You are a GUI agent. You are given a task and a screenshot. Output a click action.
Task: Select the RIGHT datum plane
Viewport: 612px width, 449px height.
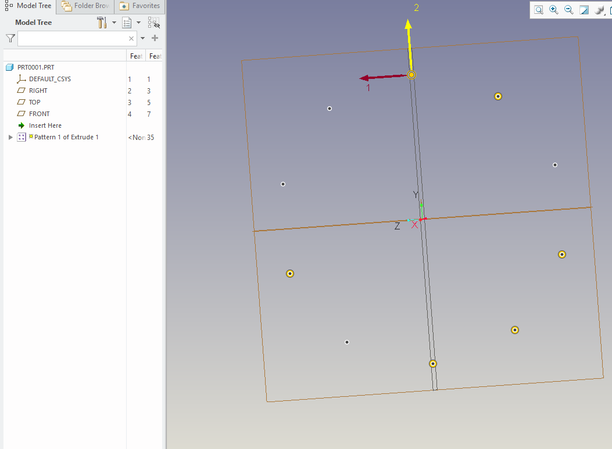click(37, 90)
